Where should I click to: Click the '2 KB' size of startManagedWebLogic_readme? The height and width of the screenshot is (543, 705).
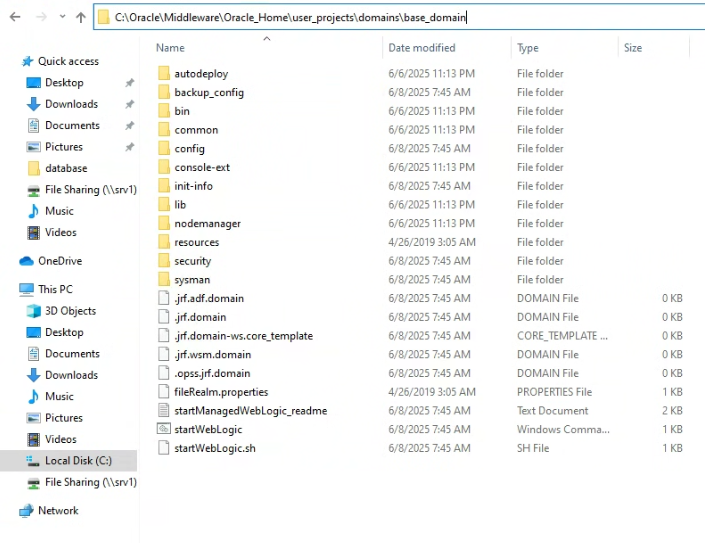(672, 410)
